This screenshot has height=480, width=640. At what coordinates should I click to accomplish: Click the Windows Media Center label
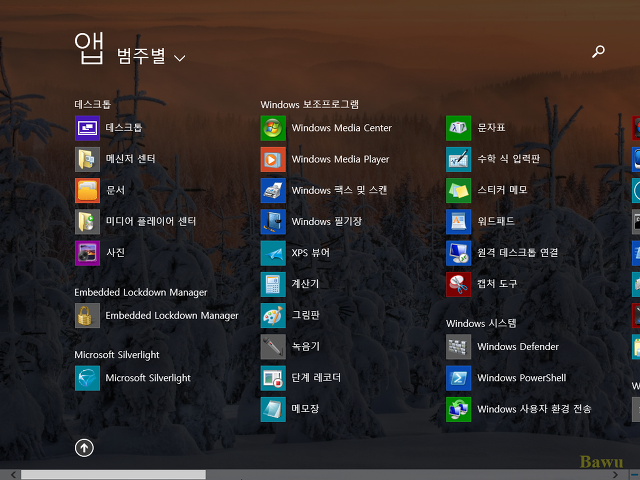point(342,128)
